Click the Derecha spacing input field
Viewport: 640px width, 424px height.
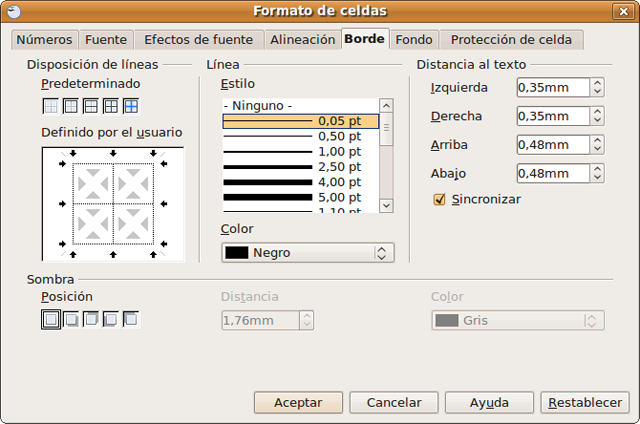pyautogui.click(x=552, y=116)
